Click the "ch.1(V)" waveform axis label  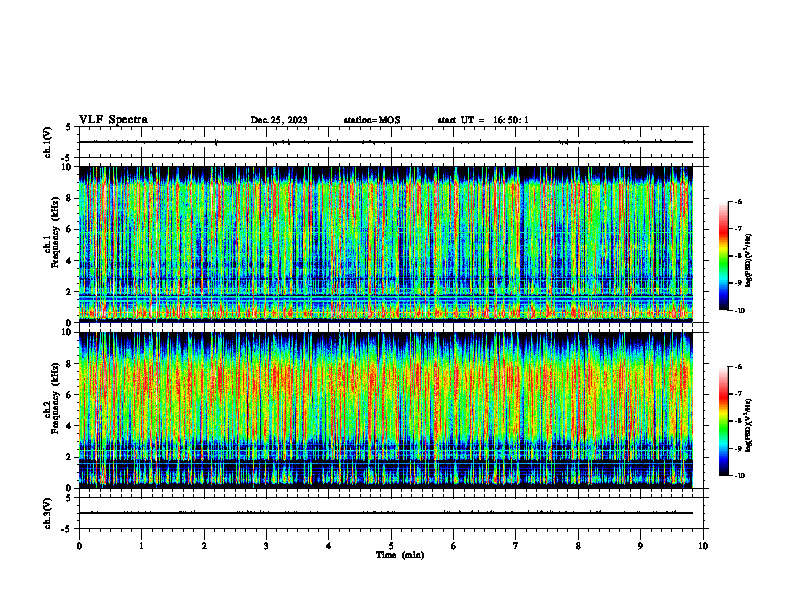click(47, 142)
